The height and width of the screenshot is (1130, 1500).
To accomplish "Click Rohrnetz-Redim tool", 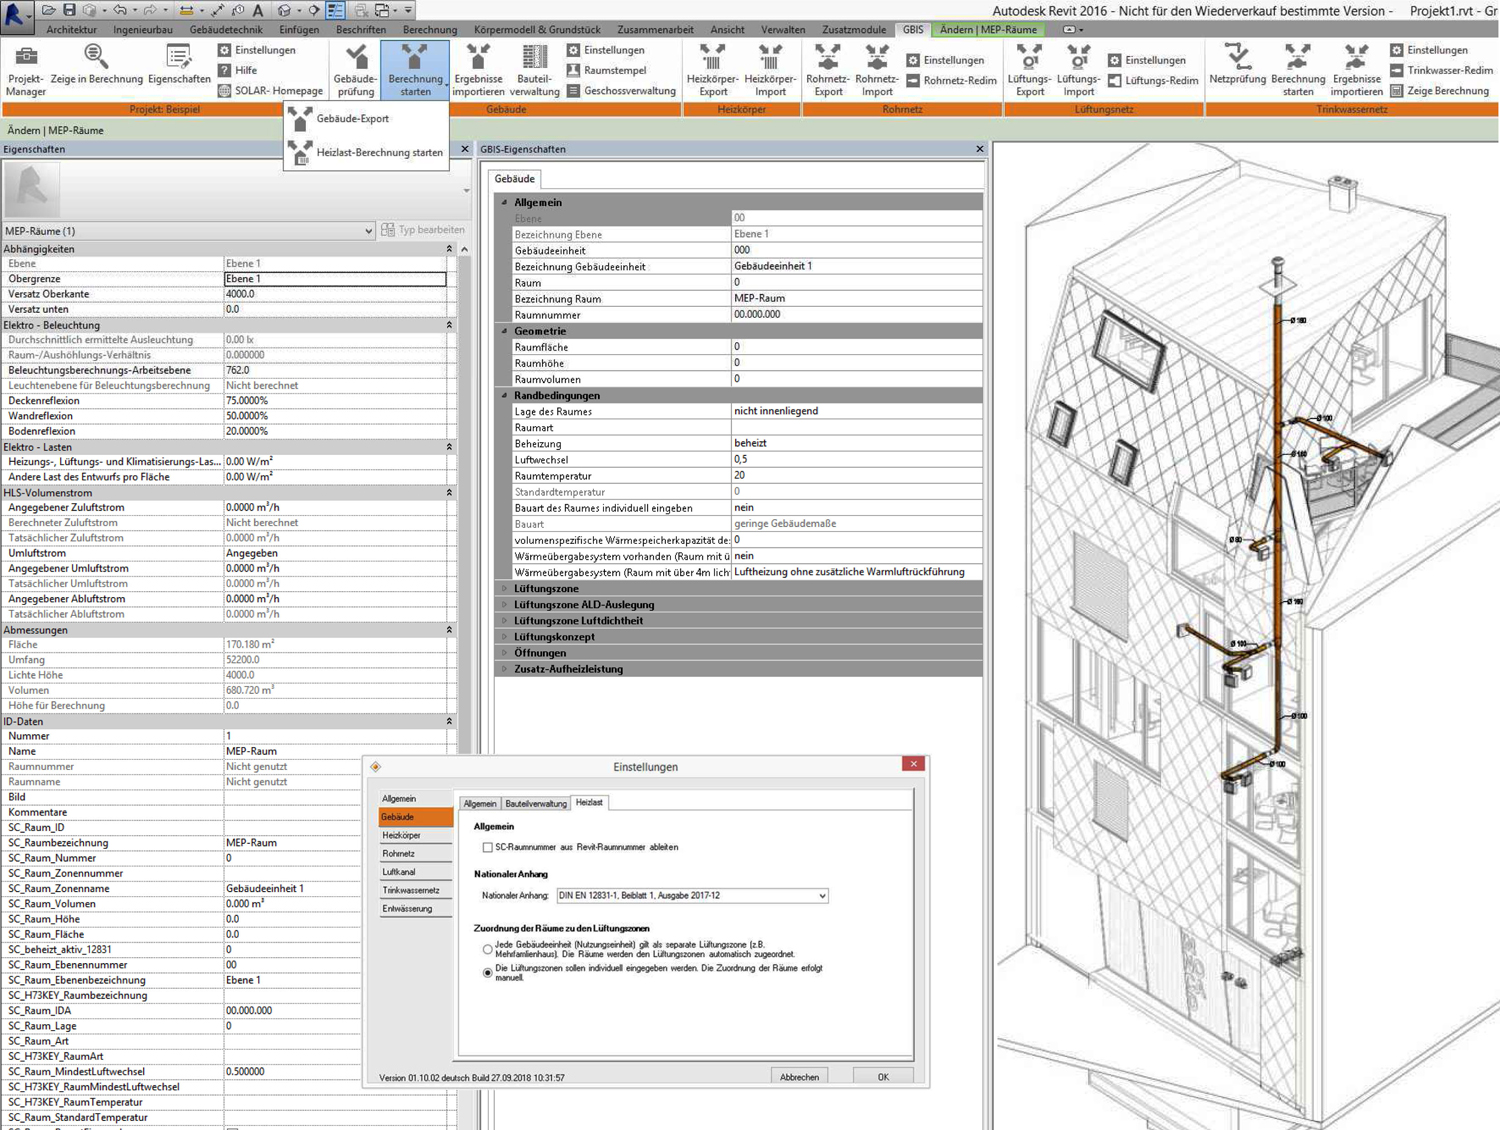I will point(951,81).
